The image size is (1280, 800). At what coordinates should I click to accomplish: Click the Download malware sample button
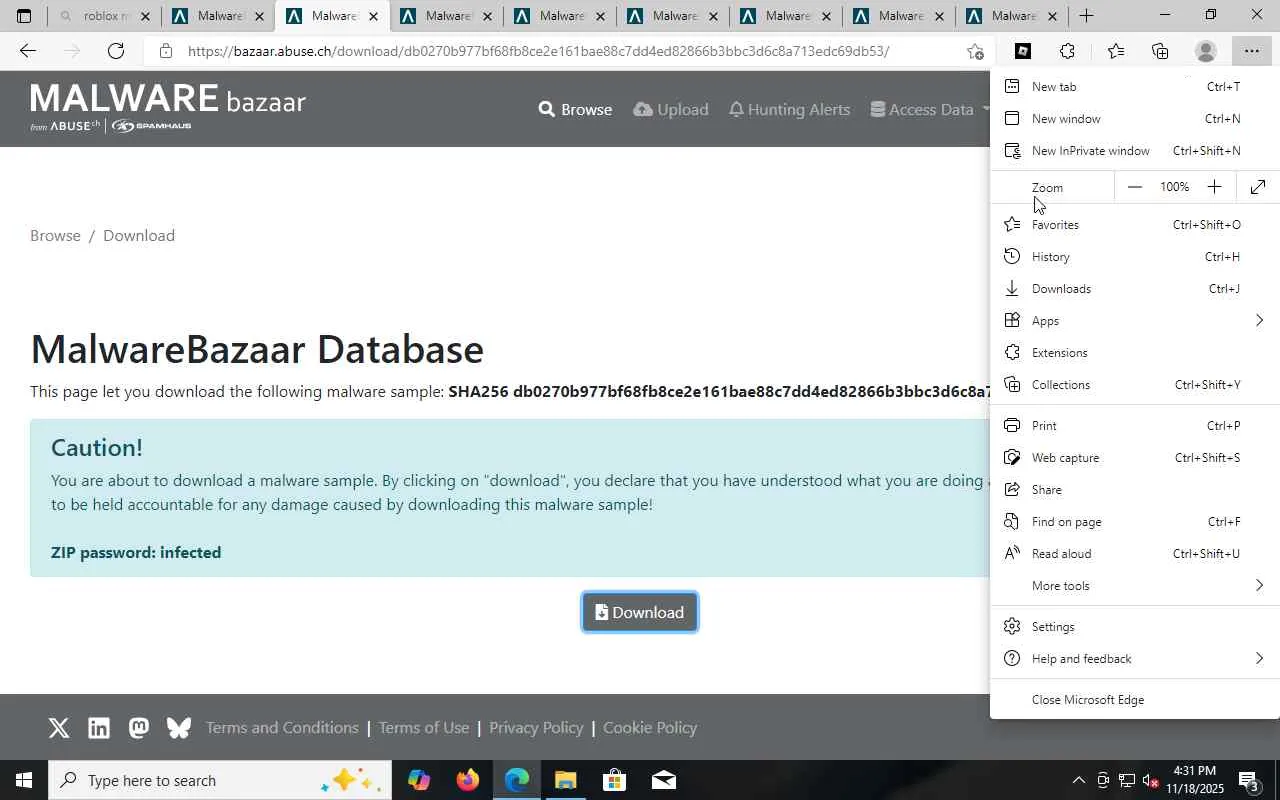[x=640, y=612]
